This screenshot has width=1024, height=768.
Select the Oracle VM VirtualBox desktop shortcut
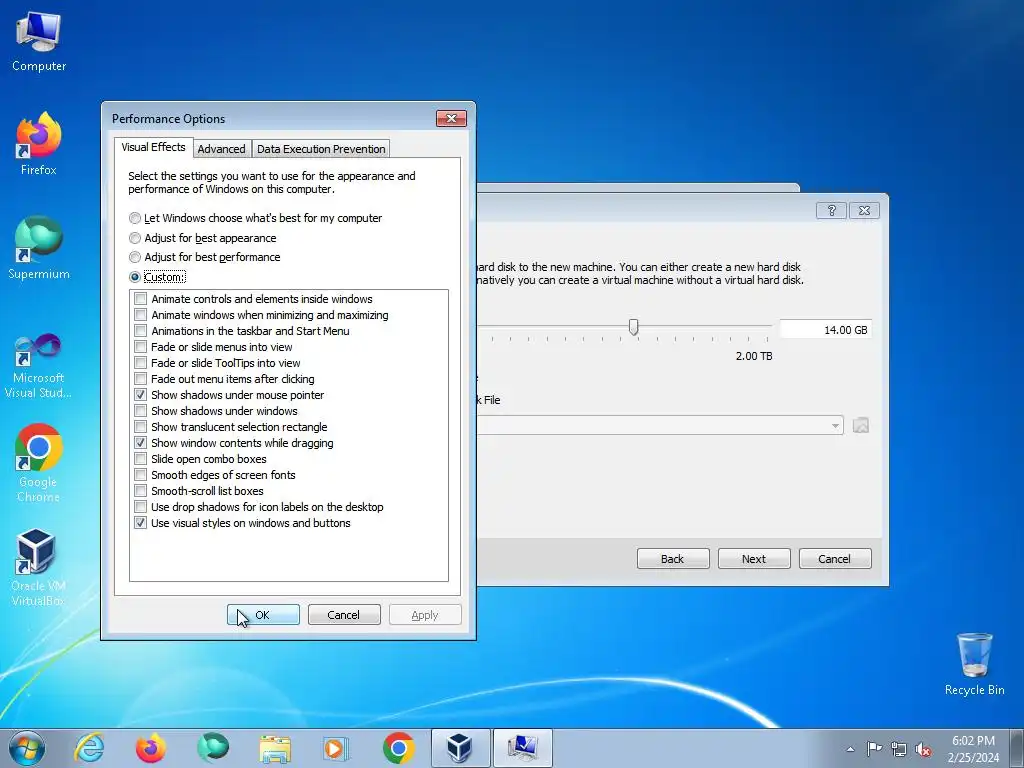[37, 567]
